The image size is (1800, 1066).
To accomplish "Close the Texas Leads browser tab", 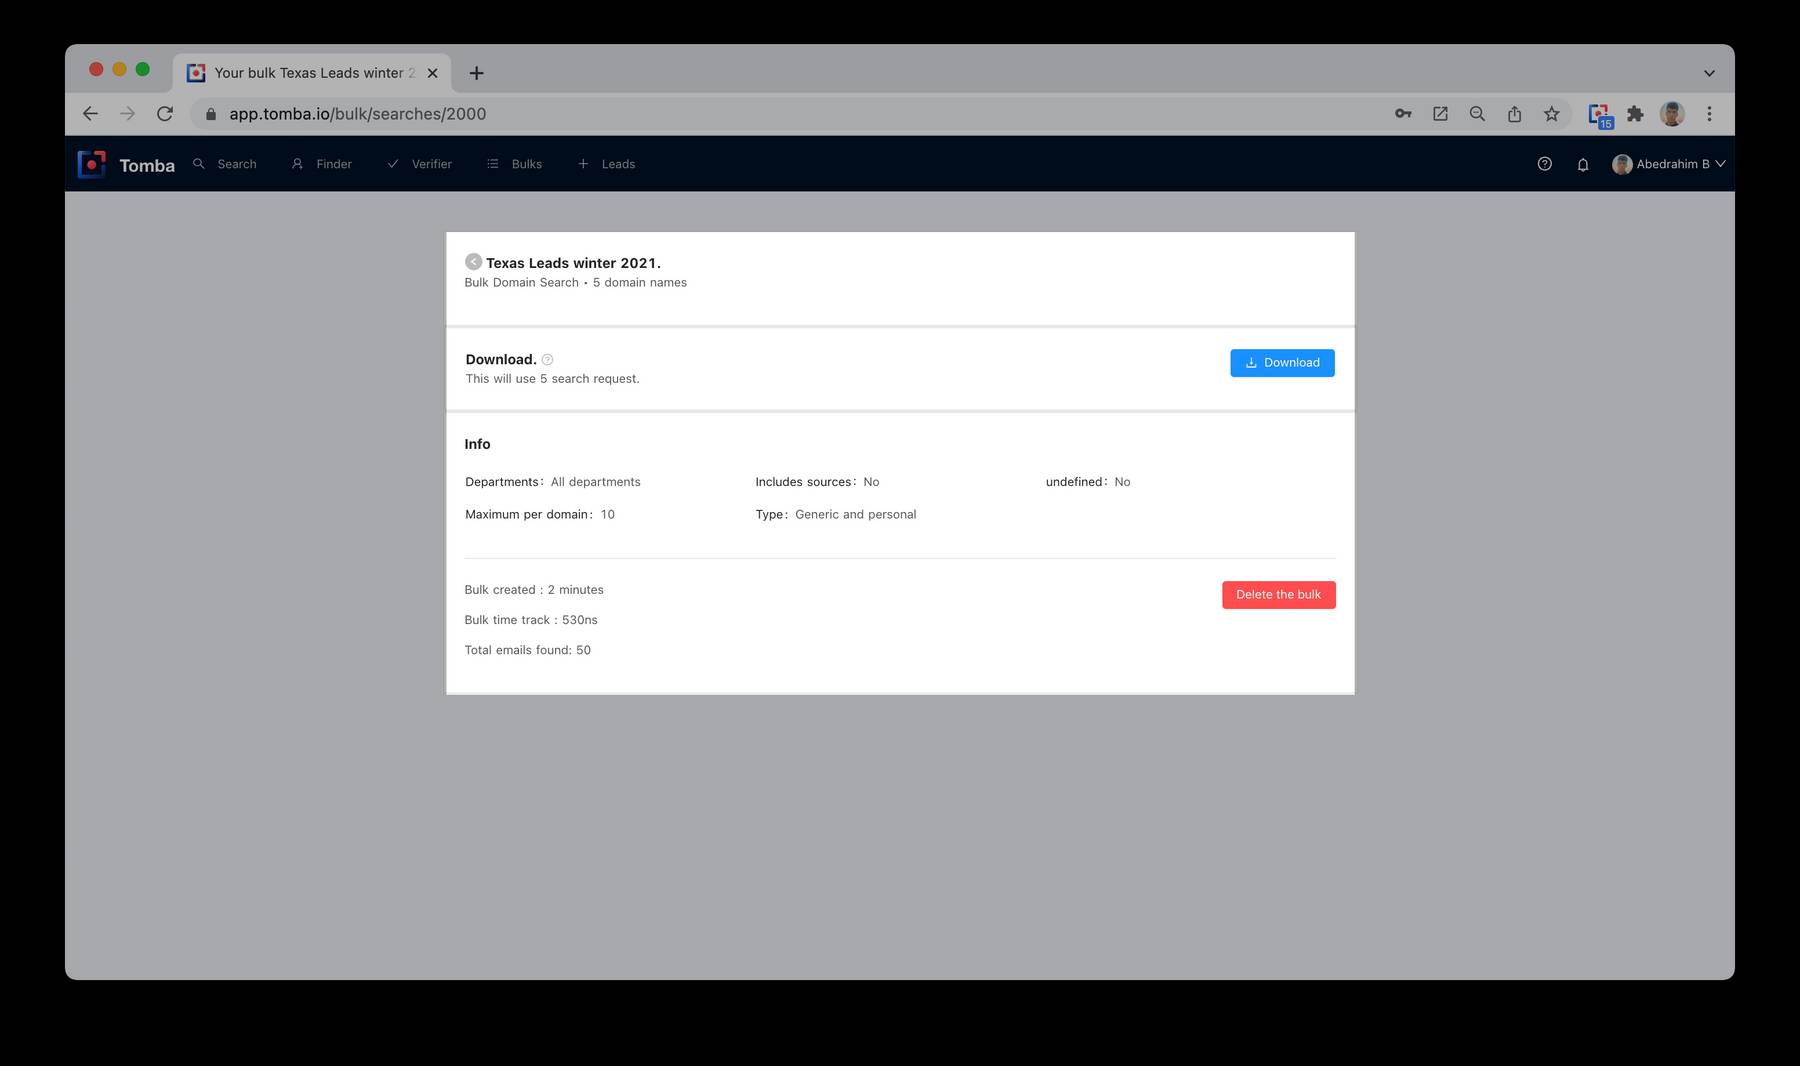I will [x=432, y=73].
